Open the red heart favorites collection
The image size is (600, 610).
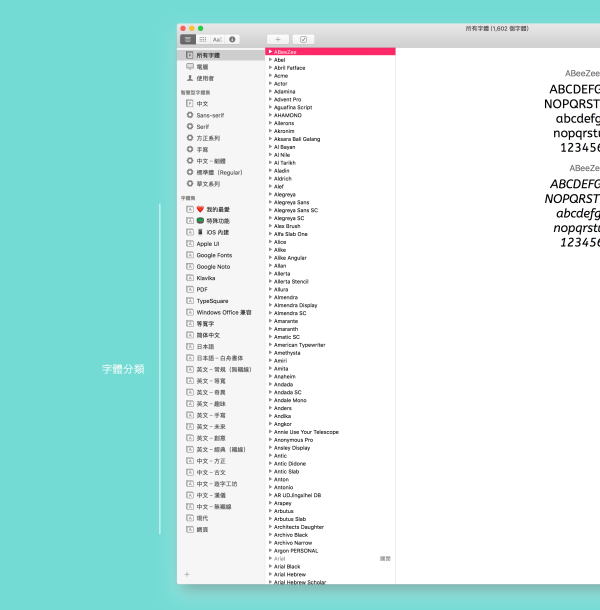[x=221, y=209]
